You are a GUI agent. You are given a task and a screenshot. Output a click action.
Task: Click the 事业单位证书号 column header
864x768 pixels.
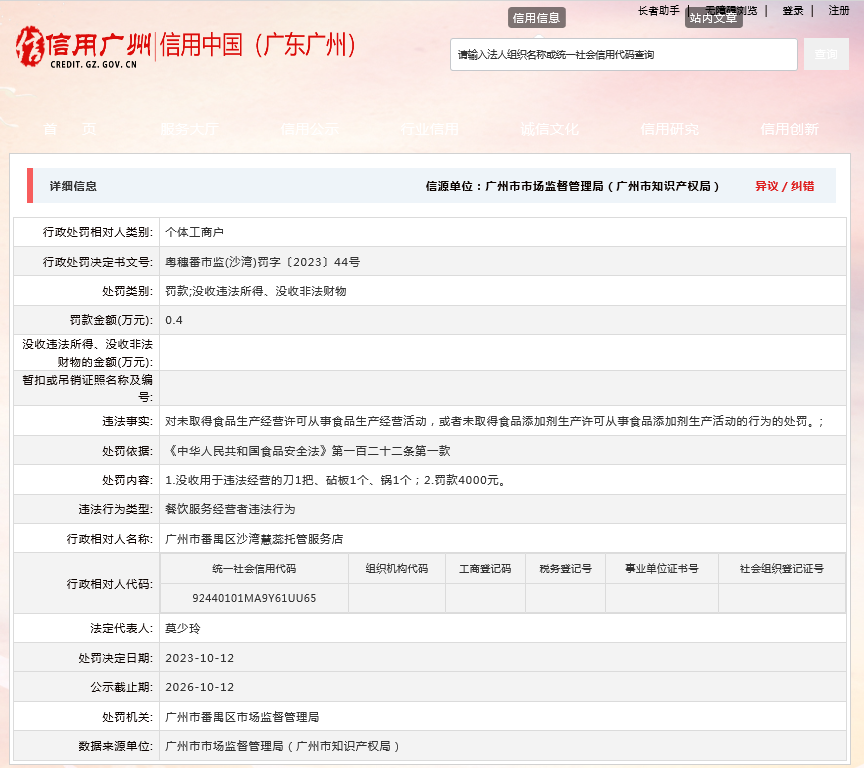coord(661,569)
